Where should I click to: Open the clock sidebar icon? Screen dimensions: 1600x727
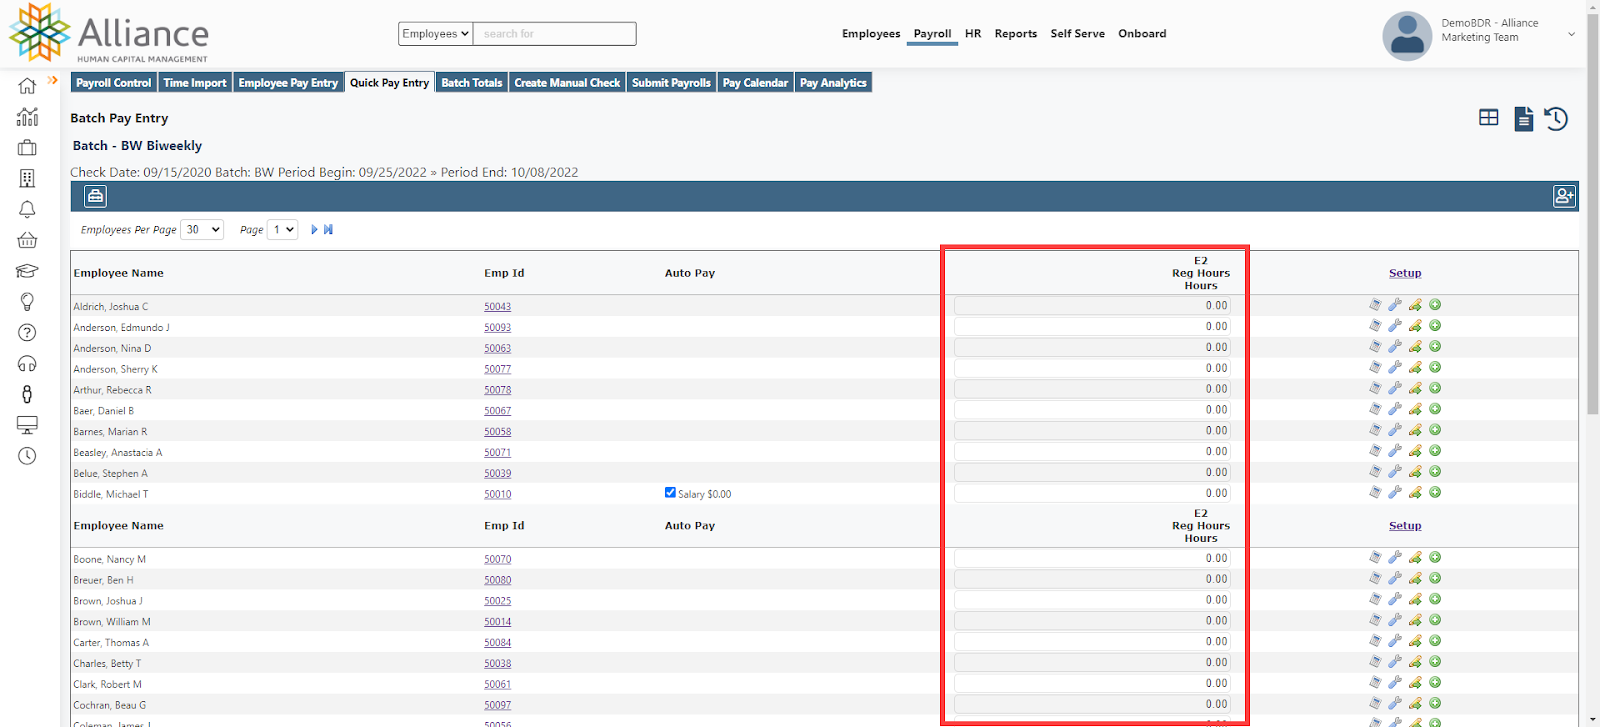27,456
